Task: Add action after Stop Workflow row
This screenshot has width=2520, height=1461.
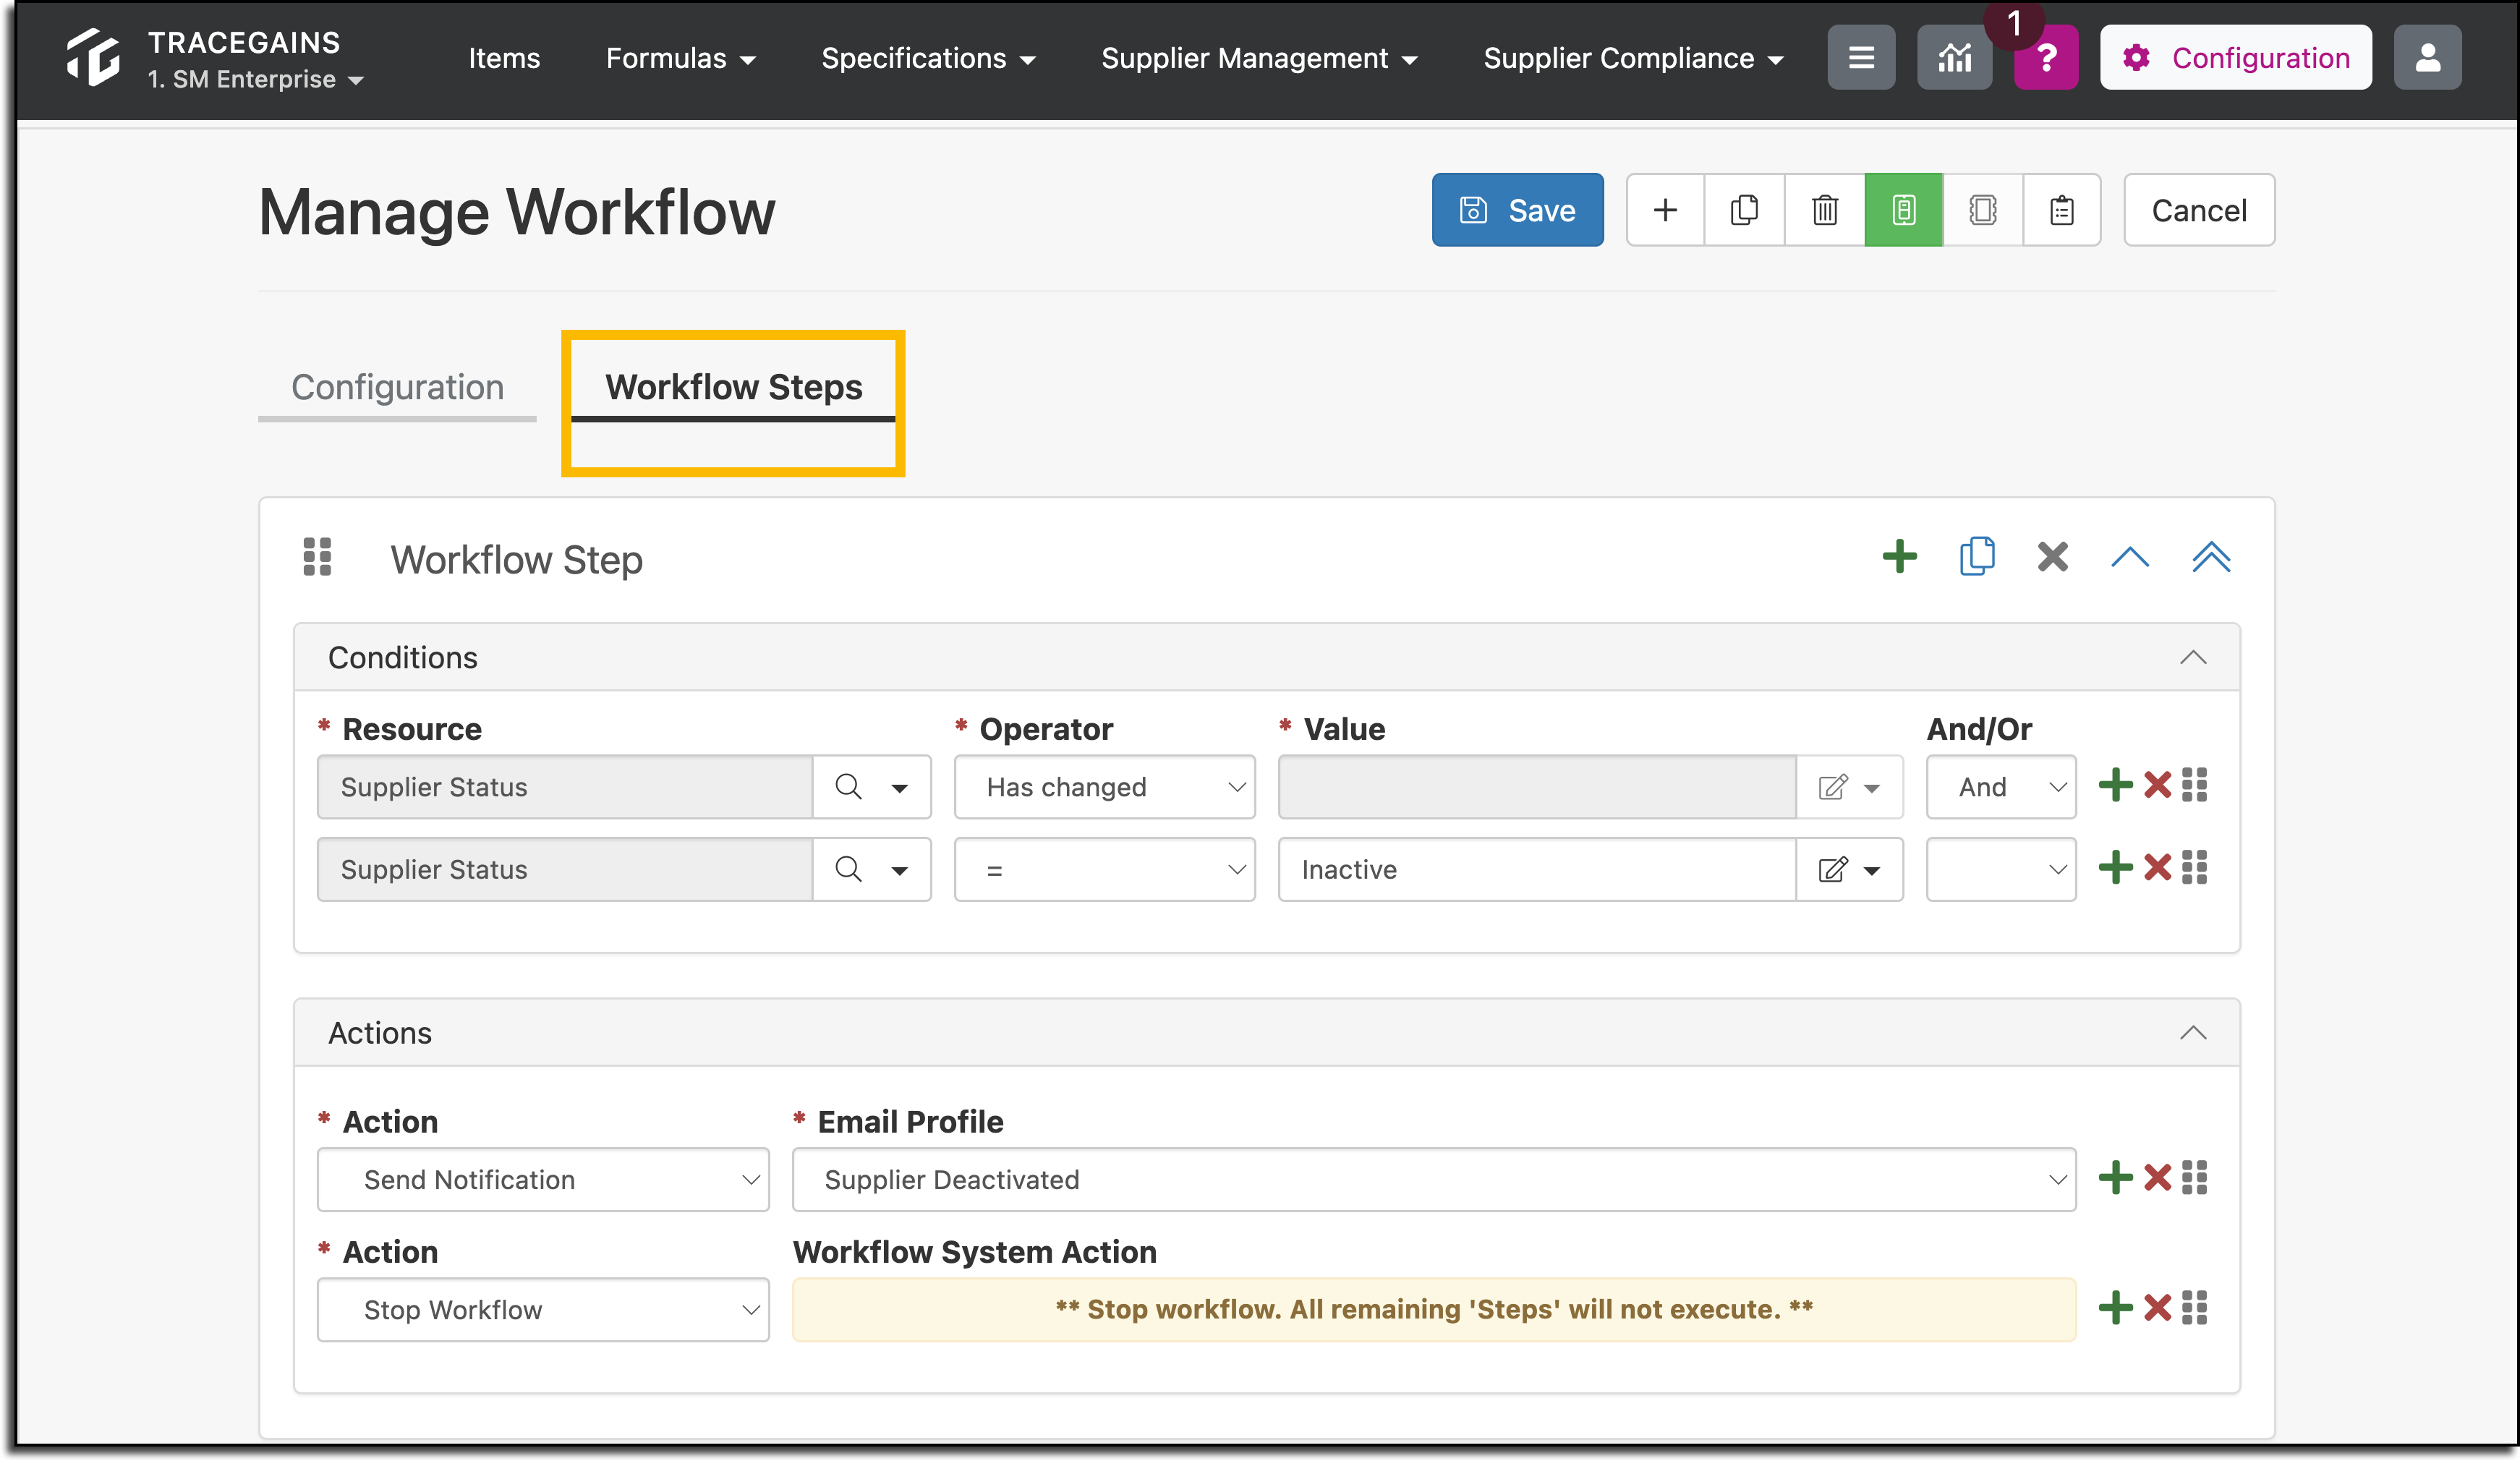Action: (2115, 1307)
